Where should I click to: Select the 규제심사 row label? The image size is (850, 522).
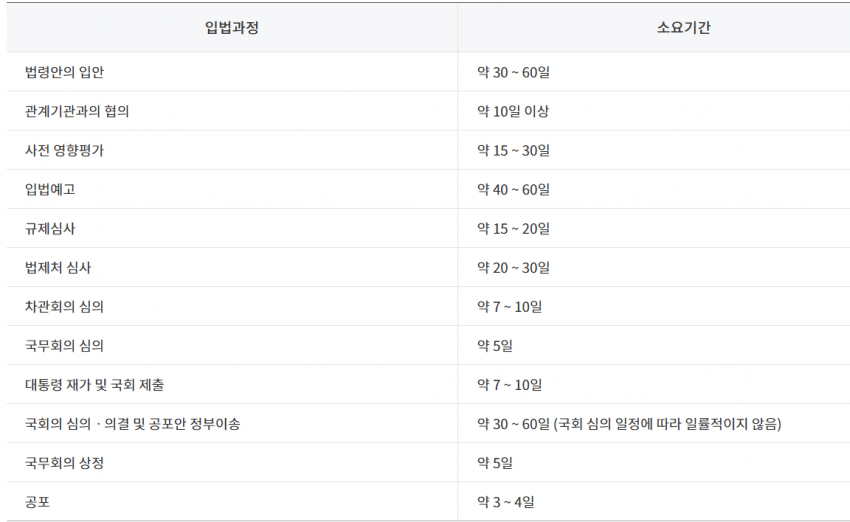(x=50, y=229)
